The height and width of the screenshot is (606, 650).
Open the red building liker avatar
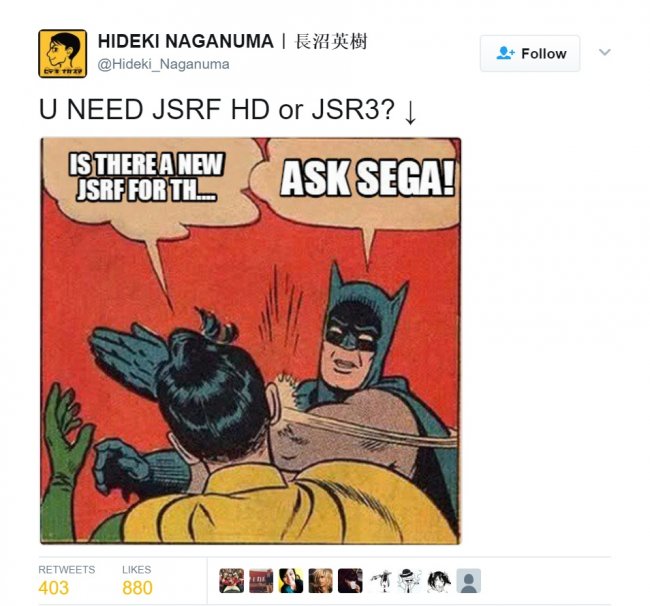tap(261, 581)
